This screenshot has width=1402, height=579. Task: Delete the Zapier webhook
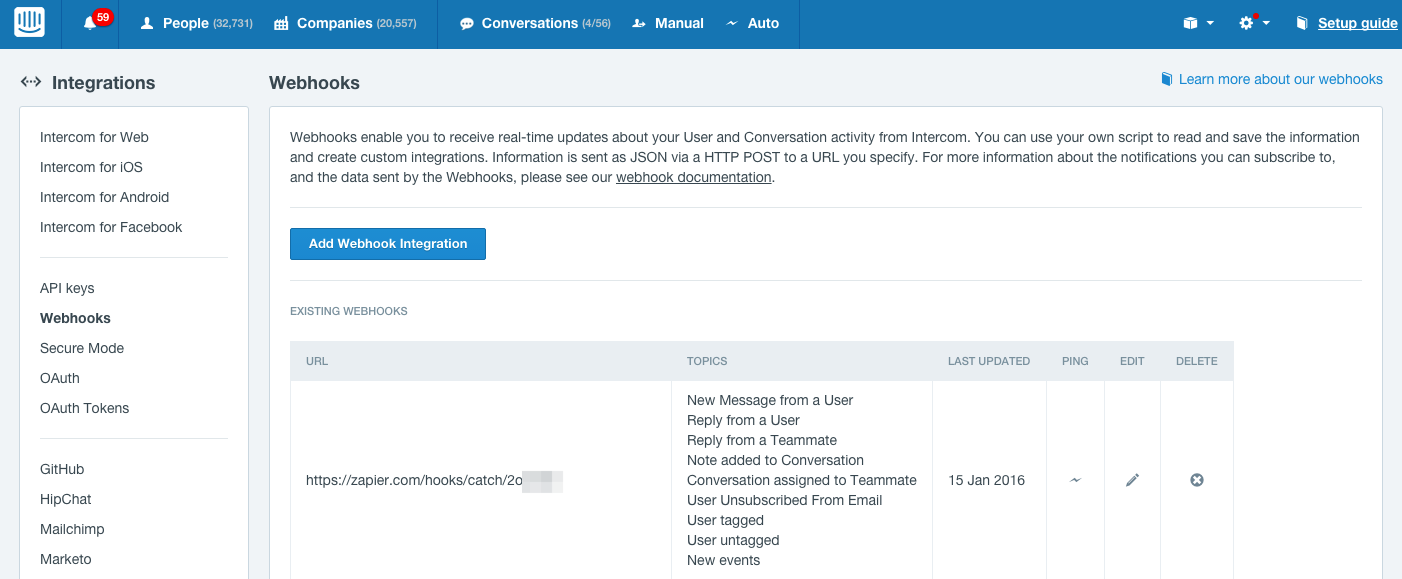click(1197, 480)
